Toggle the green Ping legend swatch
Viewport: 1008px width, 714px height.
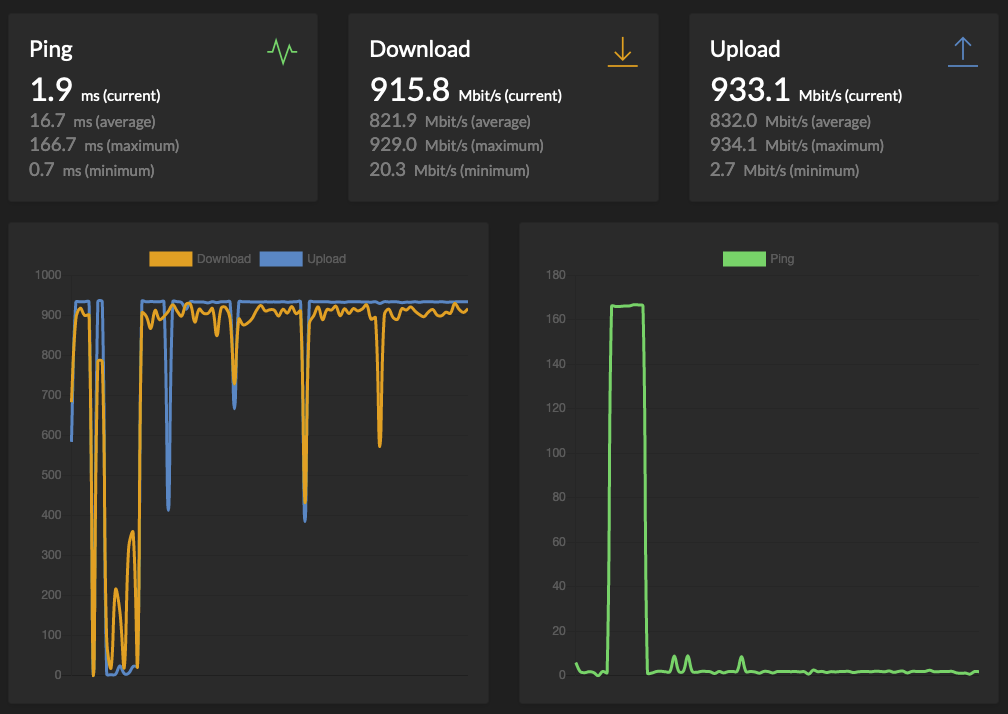[x=743, y=259]
